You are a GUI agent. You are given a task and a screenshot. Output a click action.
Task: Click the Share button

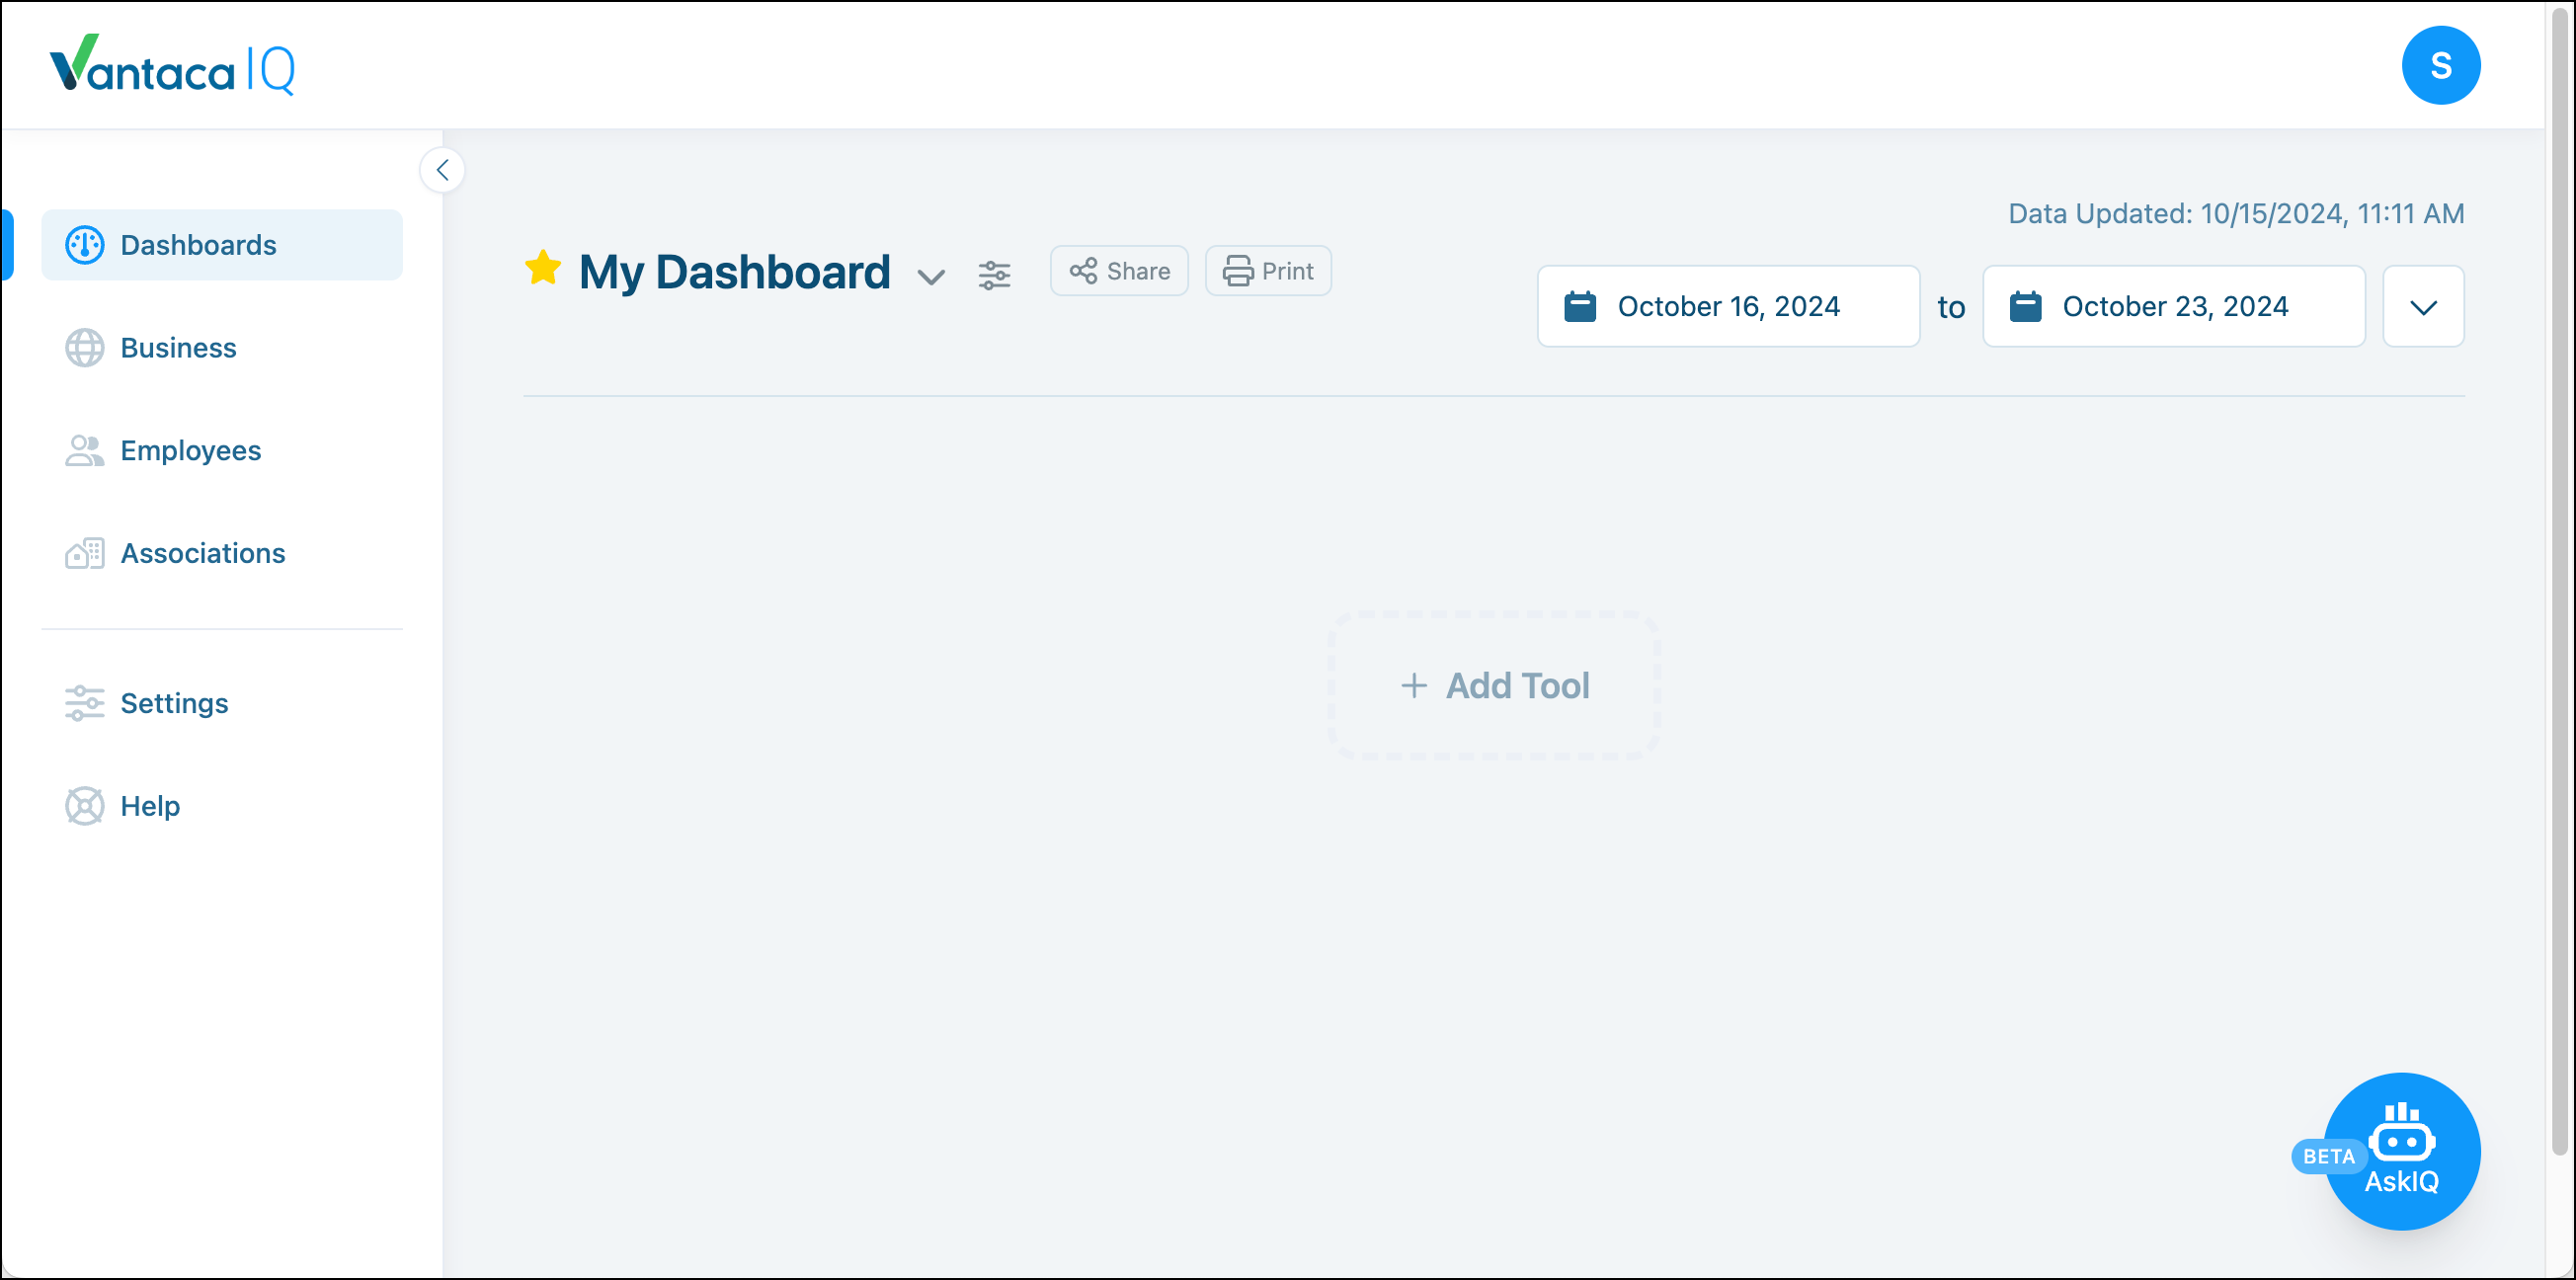pyautogui.click(x=1119, y=271)
